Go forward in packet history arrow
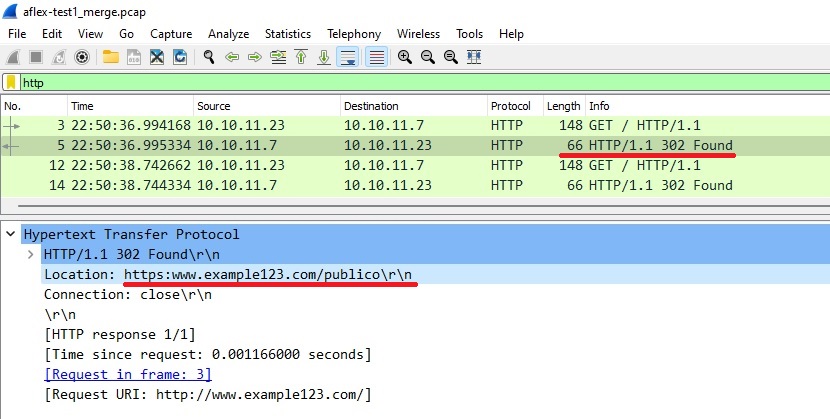Image resolution: width=830 pixels, height=419 pixels. 255,57
